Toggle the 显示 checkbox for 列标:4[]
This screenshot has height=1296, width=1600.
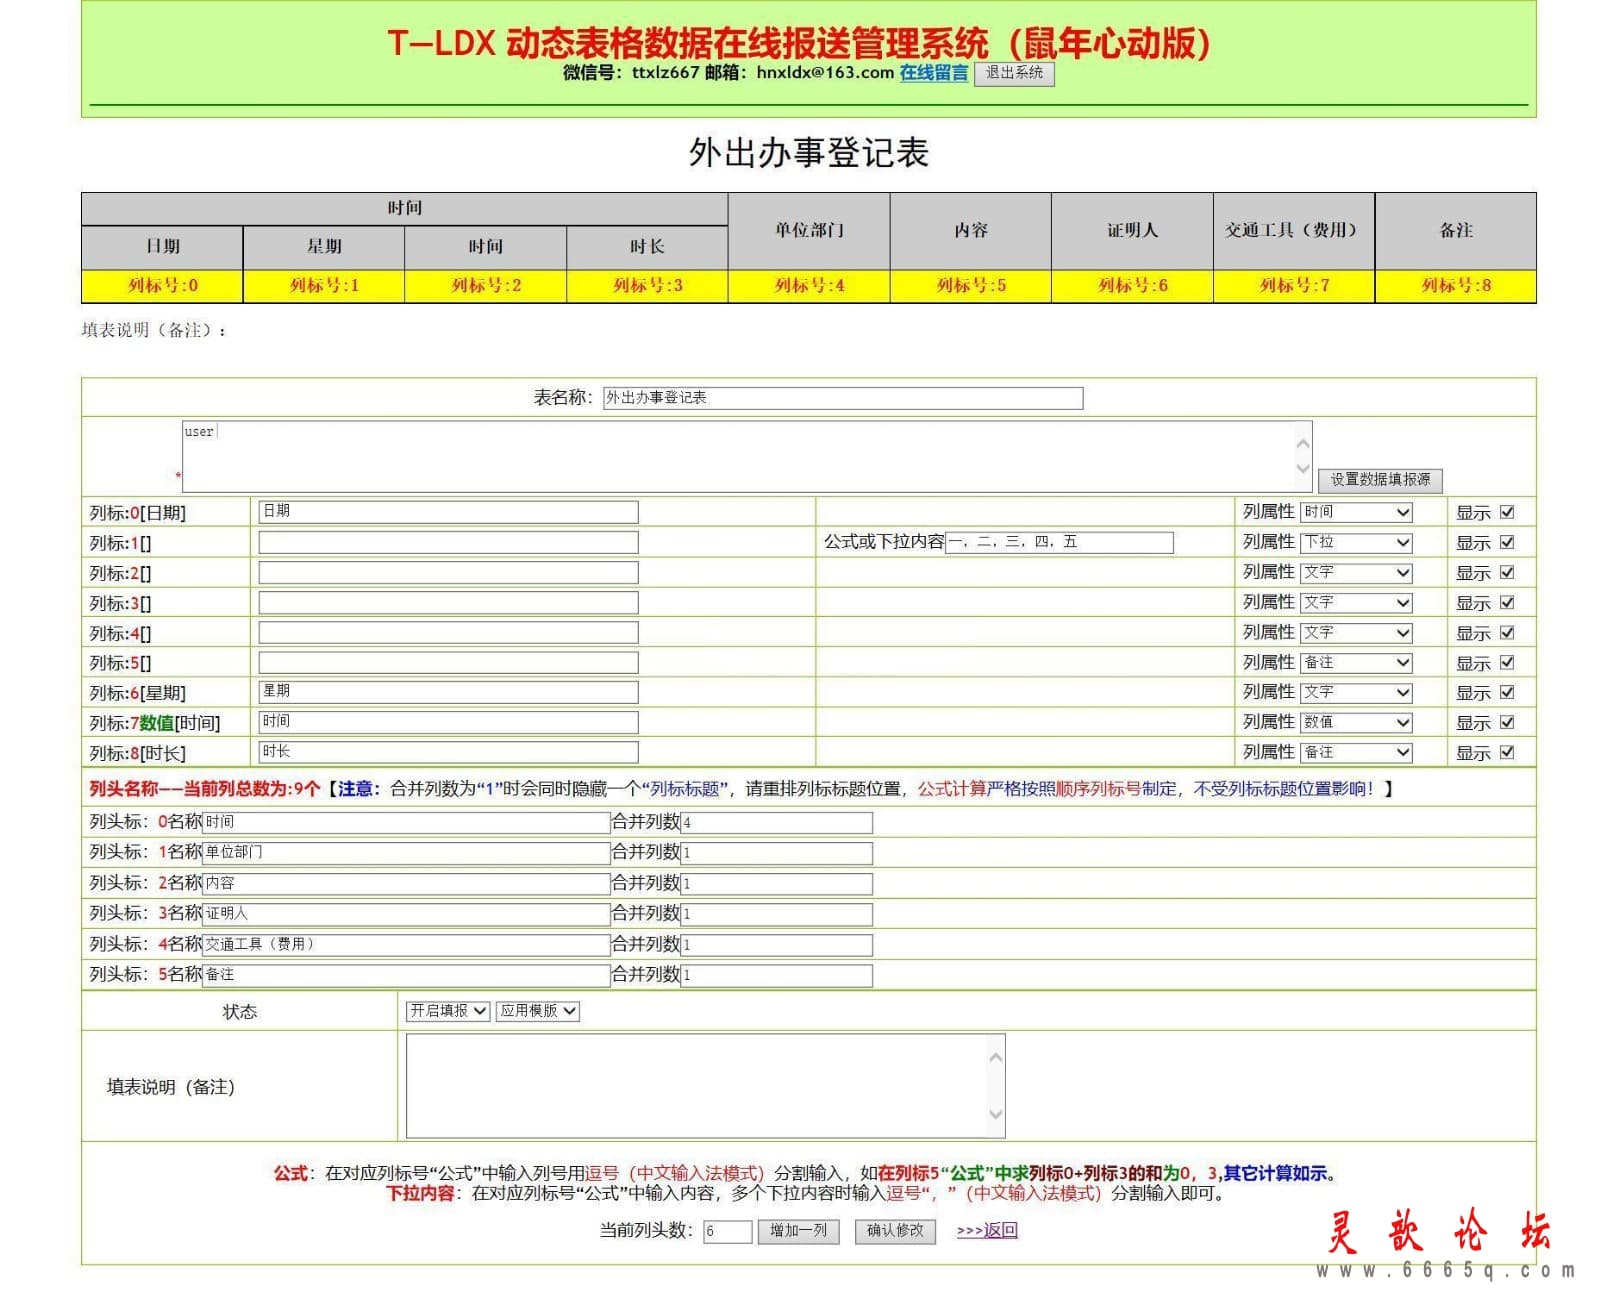(1507, 632)
